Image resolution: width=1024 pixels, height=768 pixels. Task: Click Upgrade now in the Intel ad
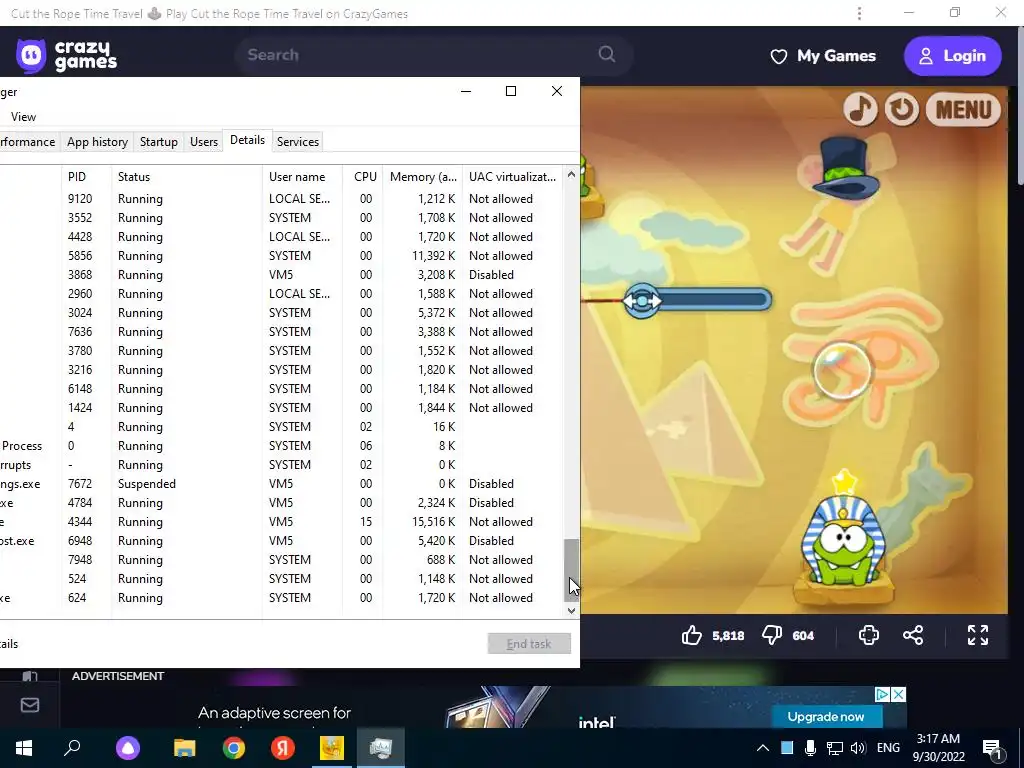click(825, 716)
